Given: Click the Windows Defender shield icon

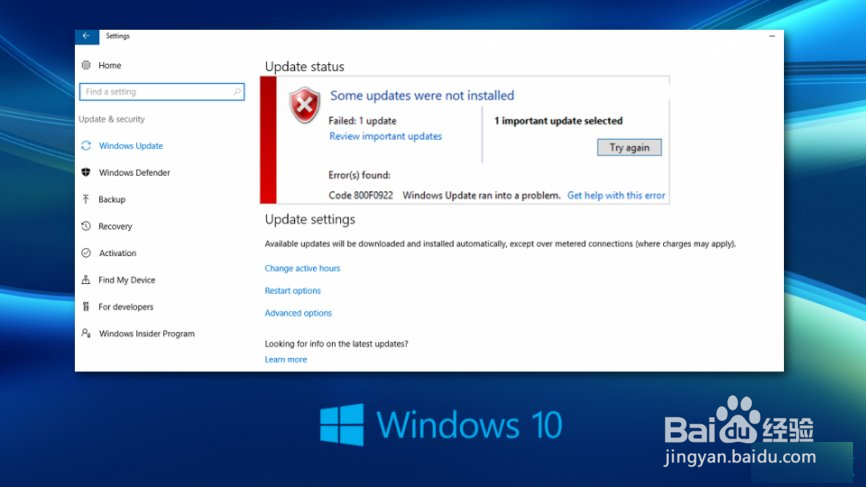Looking at the screenshot, I should (86, 172).
